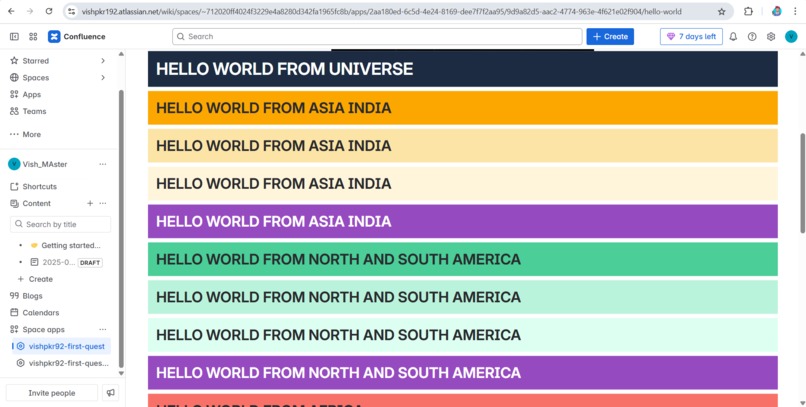Open the Atlassian app switcher
Image resolution: width=806 pixels, height=407 pixels.
pyautogui.click(x=33, y=36)
